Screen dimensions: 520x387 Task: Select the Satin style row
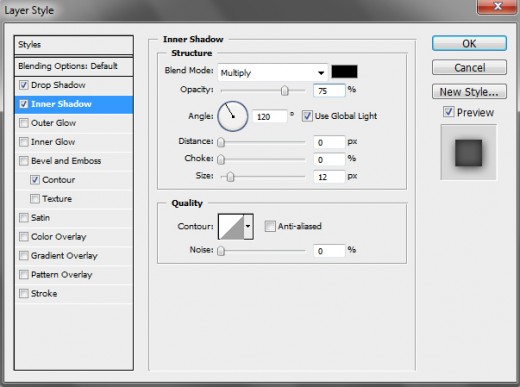[x=74, y=218]
